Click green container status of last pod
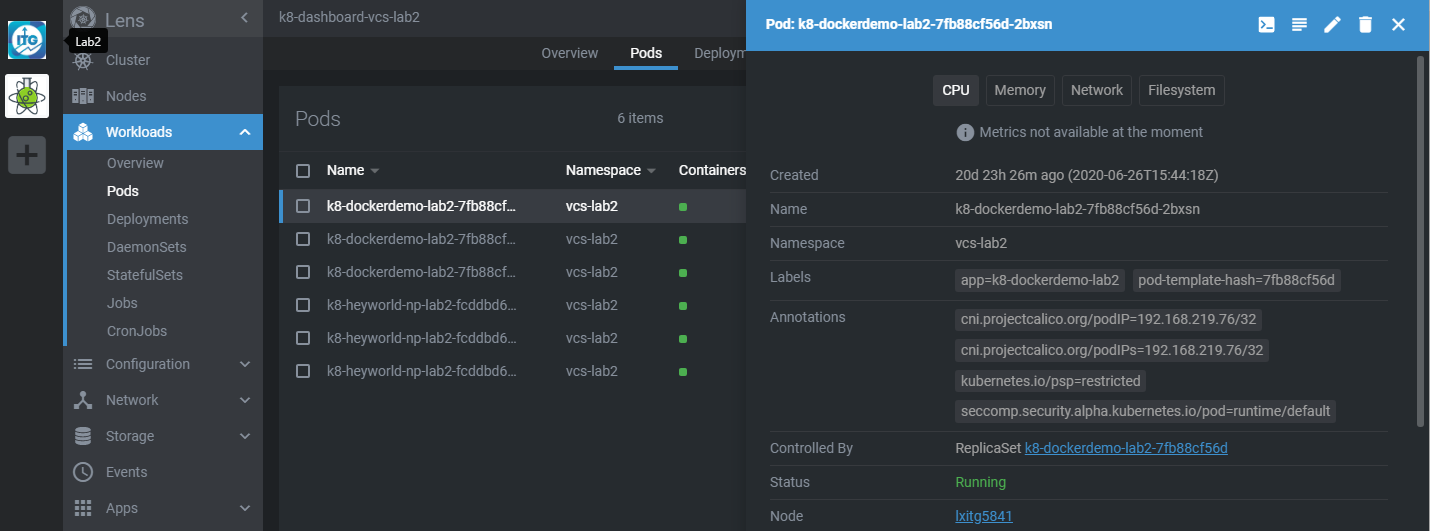Viewport: 1430px width, 531px height. (683, 371)
